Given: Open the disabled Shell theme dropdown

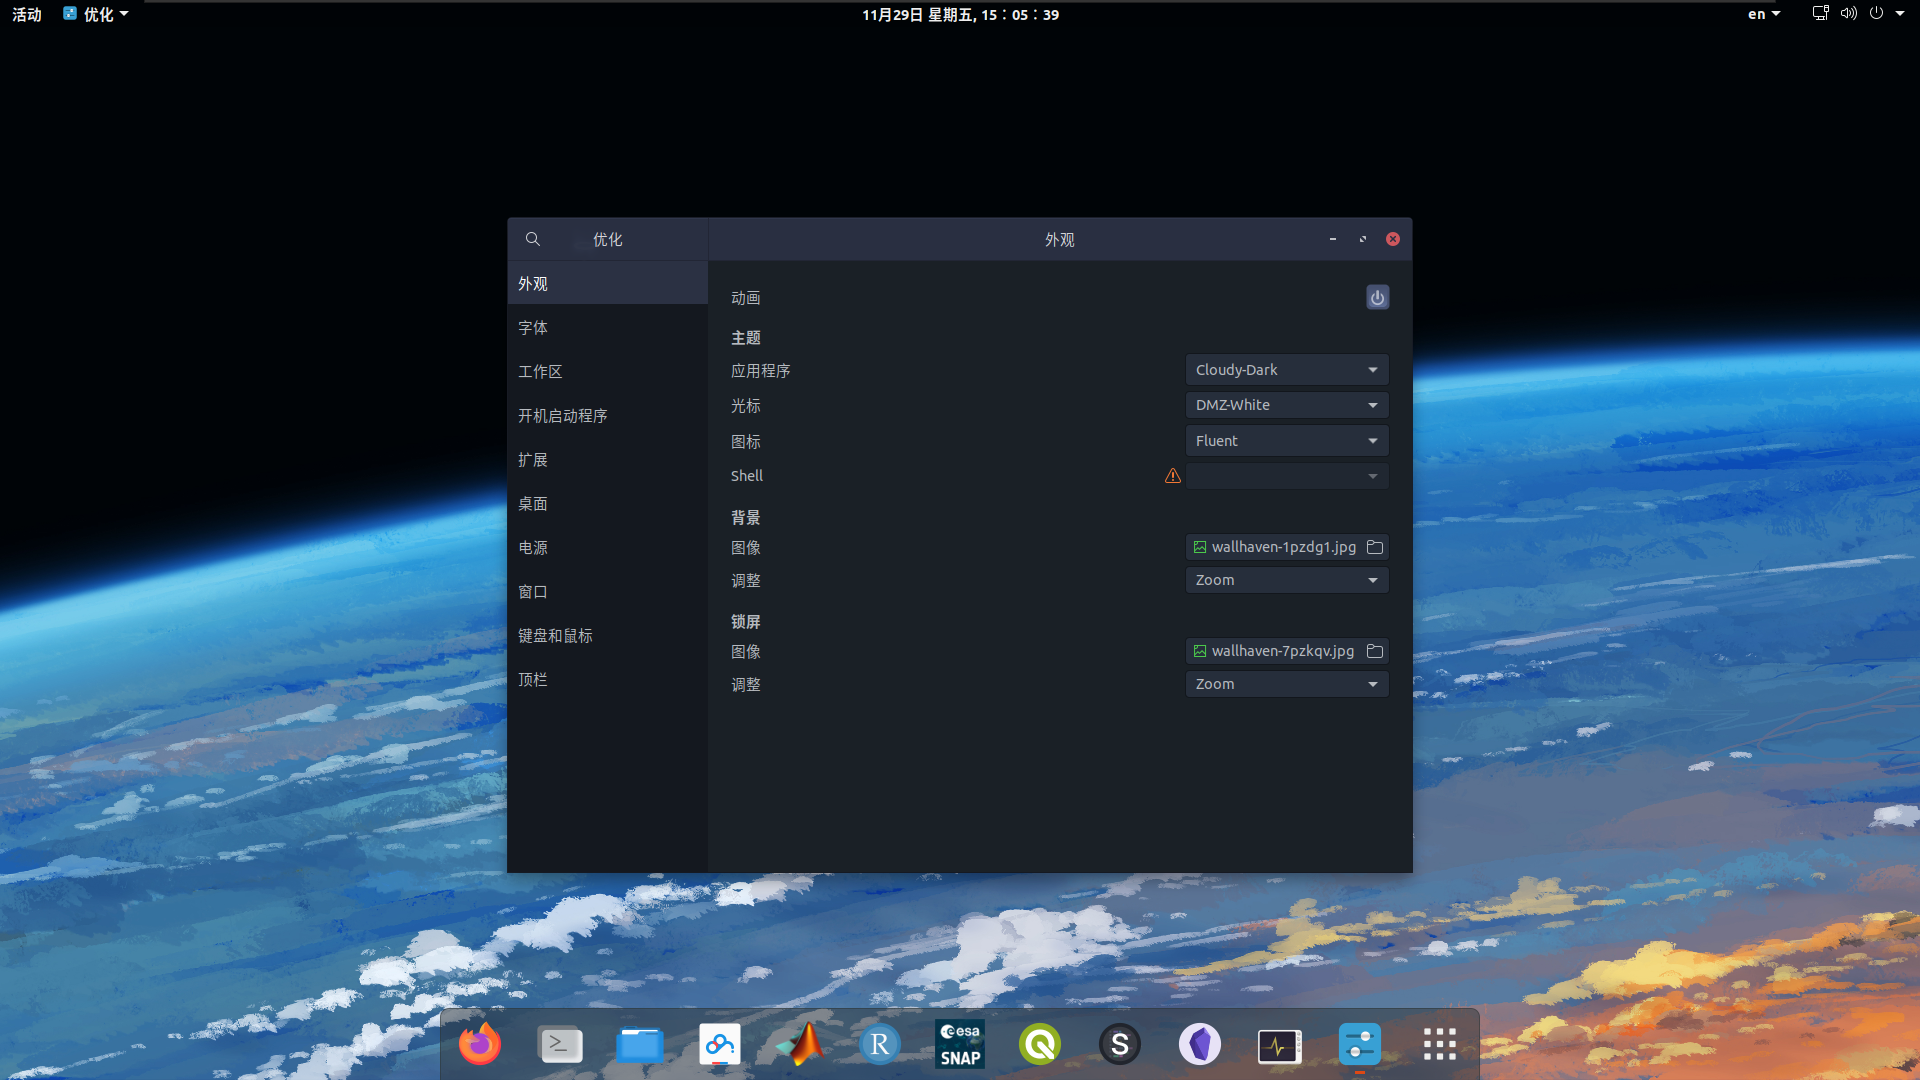Looking at the screenshot, I should [1286, 476].
